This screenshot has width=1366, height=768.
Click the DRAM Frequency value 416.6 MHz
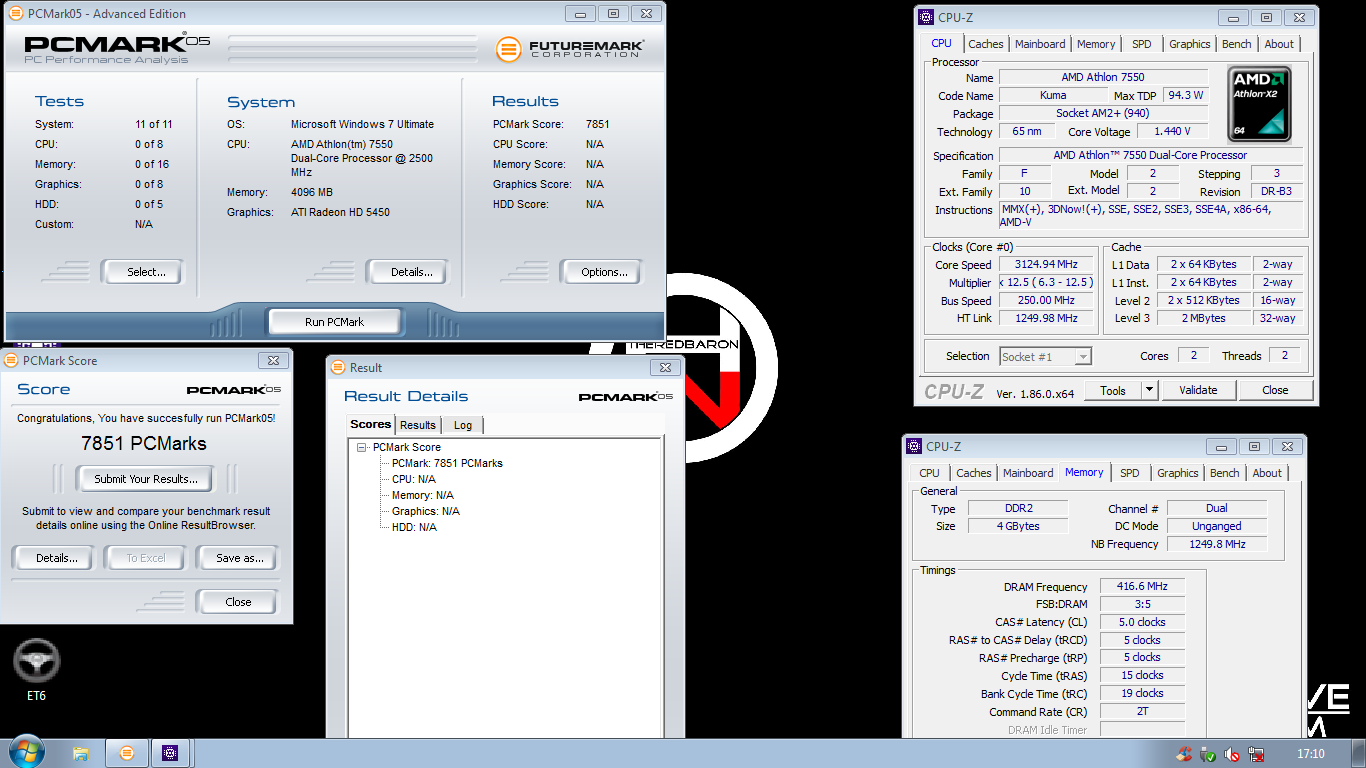coord(1143,587)
